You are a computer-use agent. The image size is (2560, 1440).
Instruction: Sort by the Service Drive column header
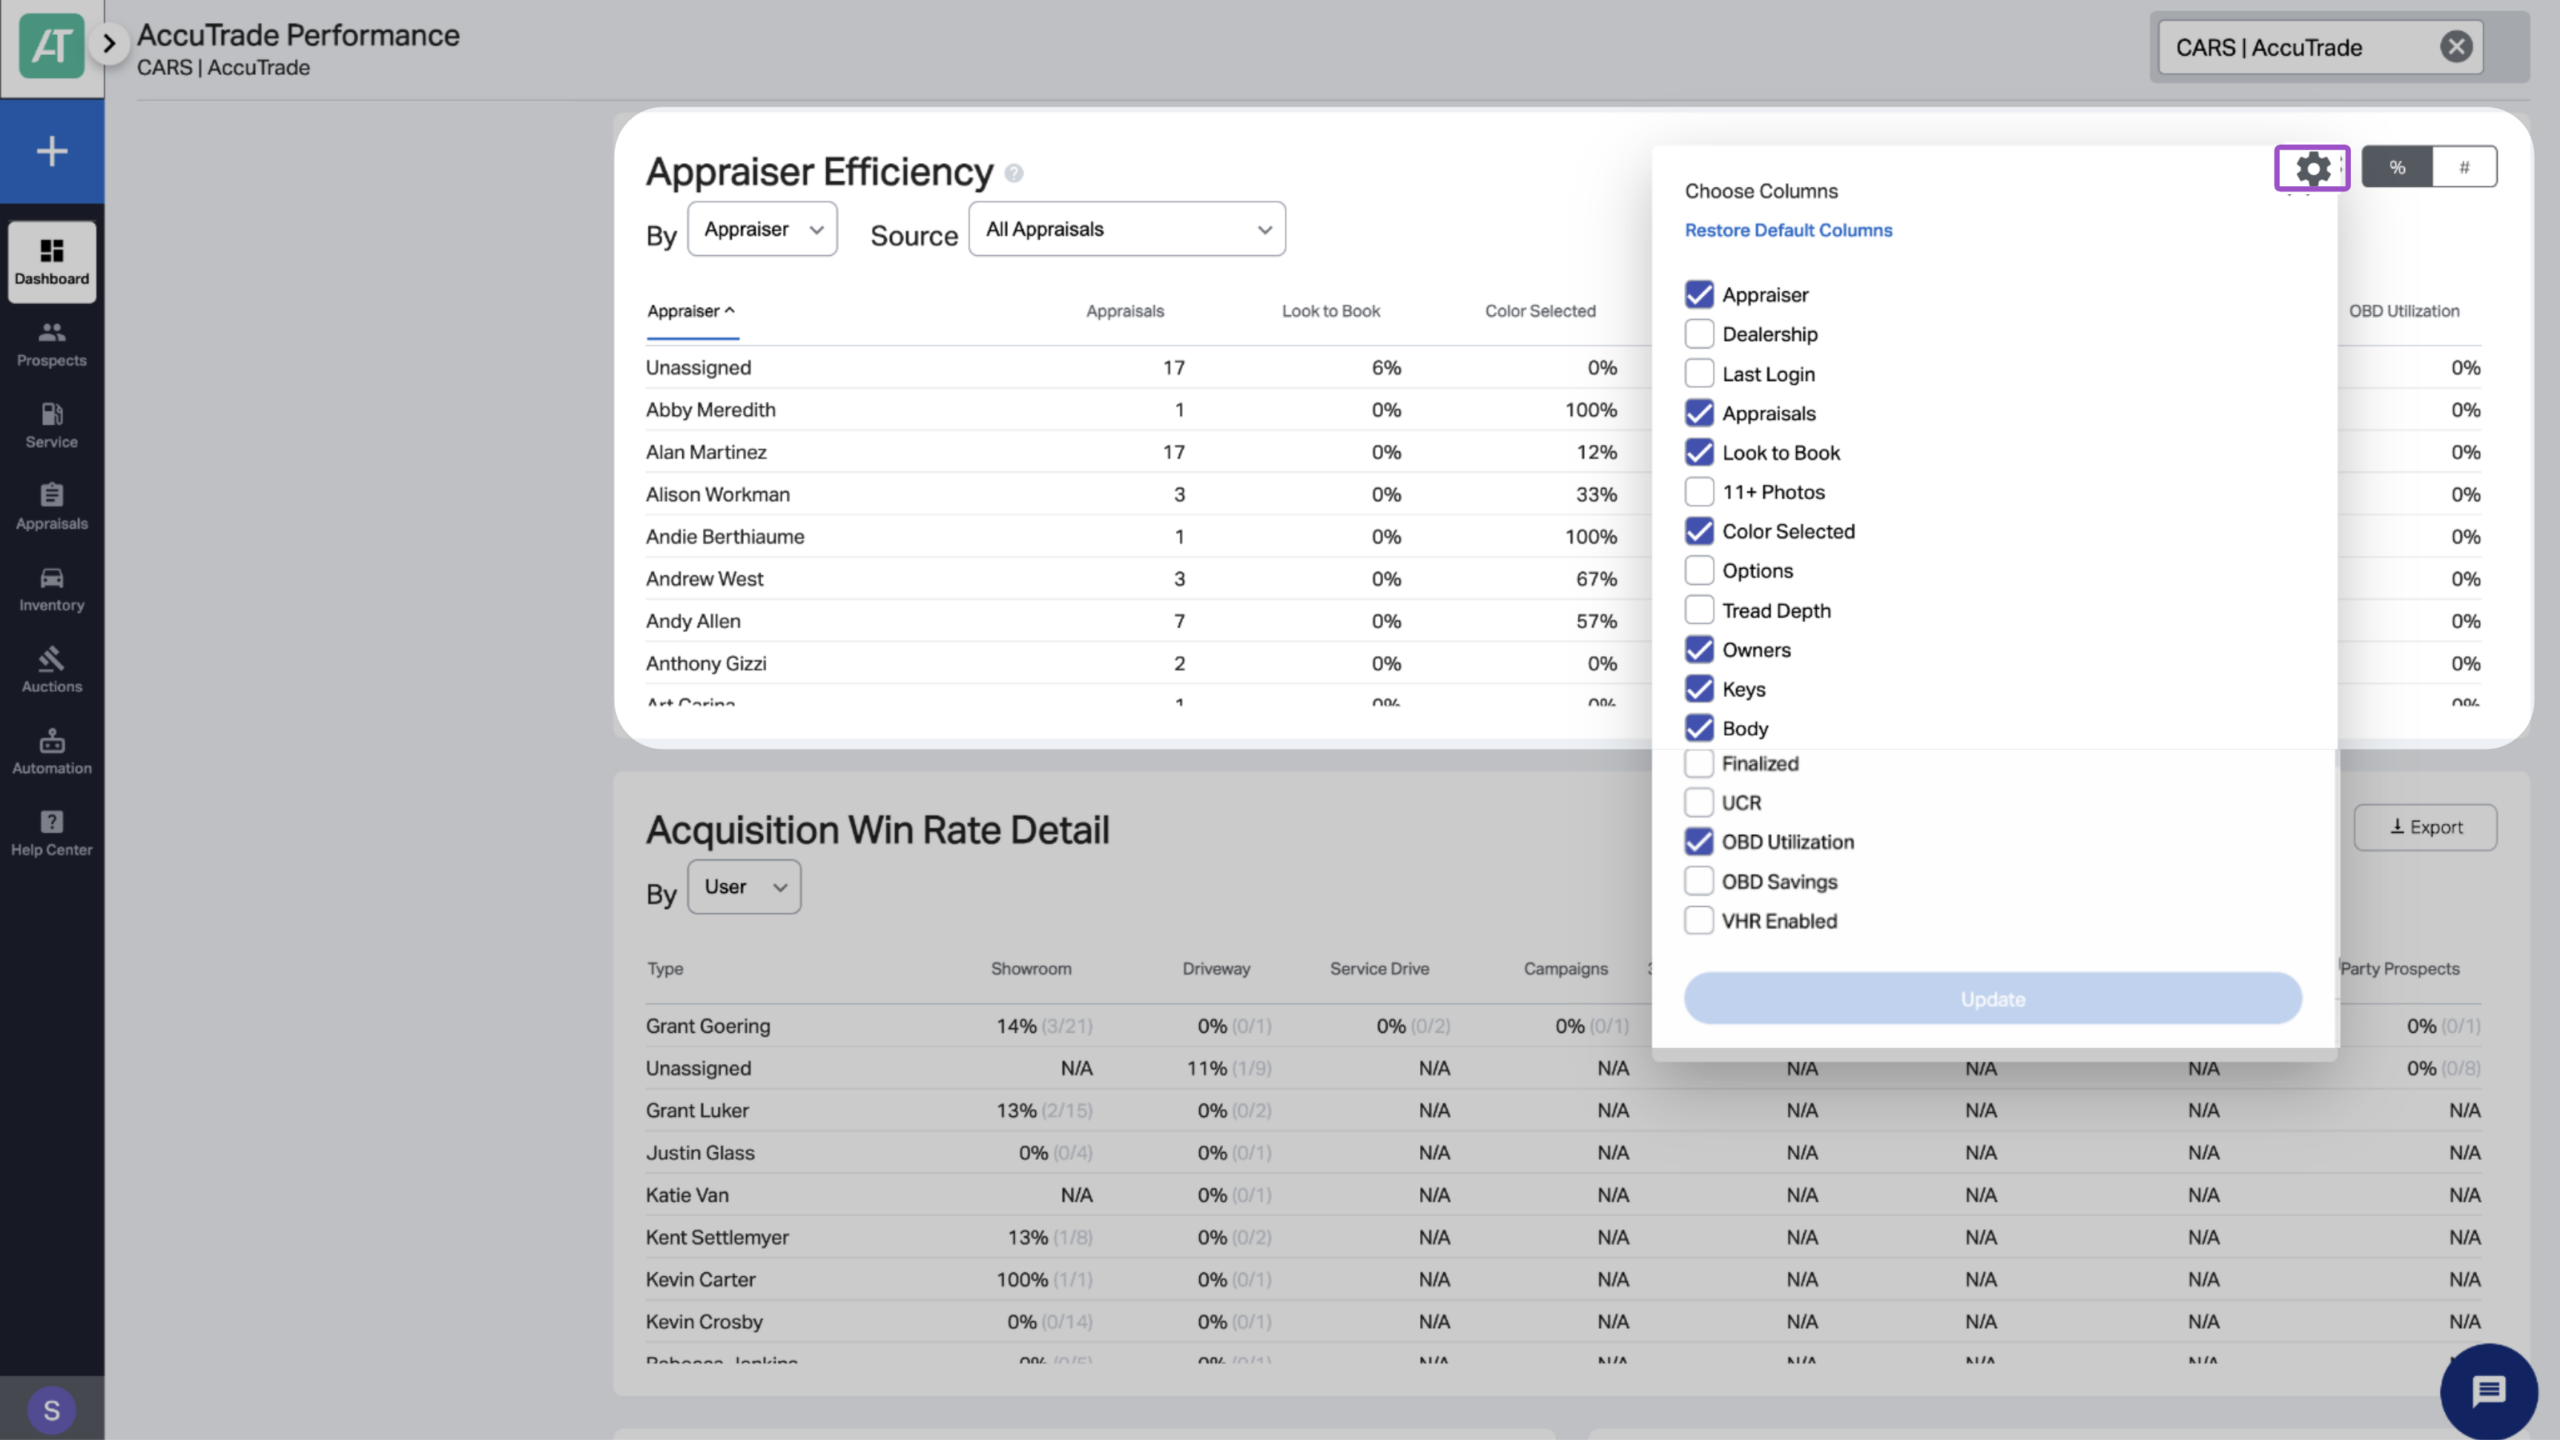click(1379, 969)
